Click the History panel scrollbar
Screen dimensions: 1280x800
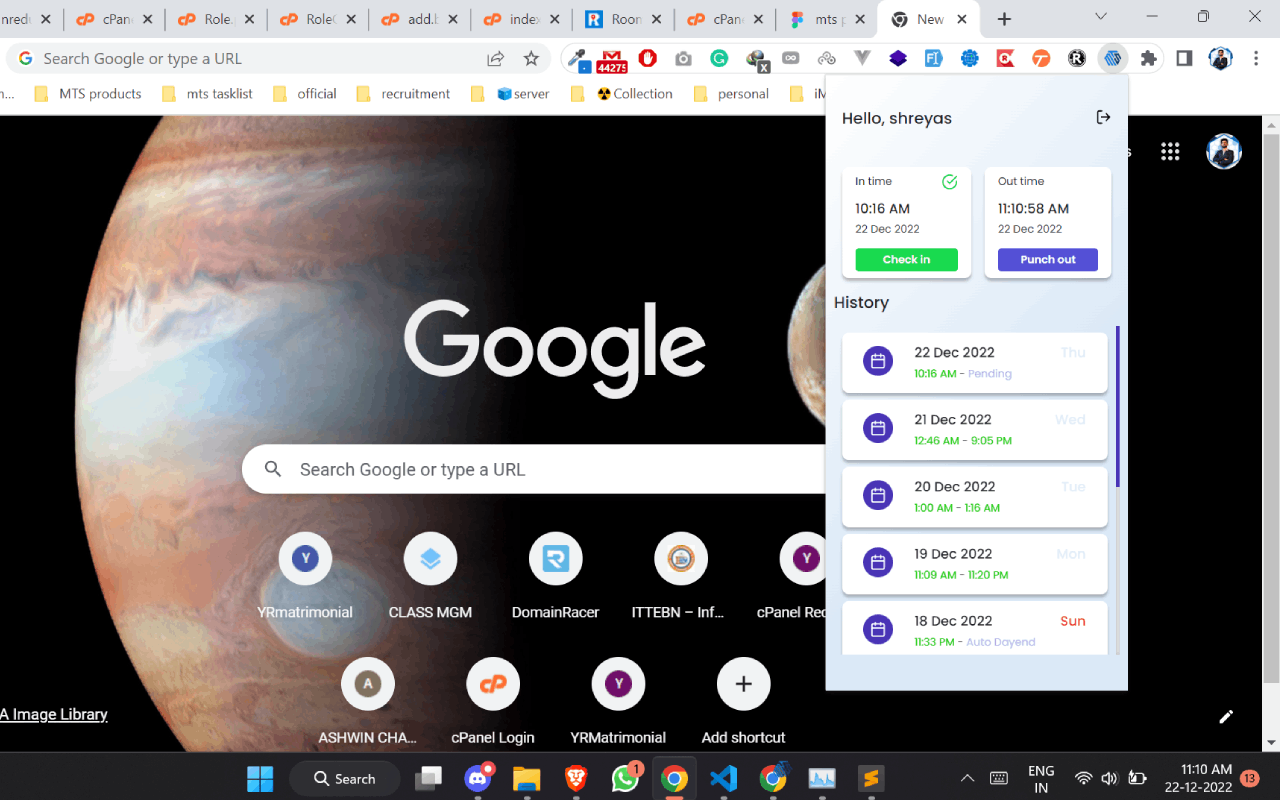click(x=1117, y=406)
